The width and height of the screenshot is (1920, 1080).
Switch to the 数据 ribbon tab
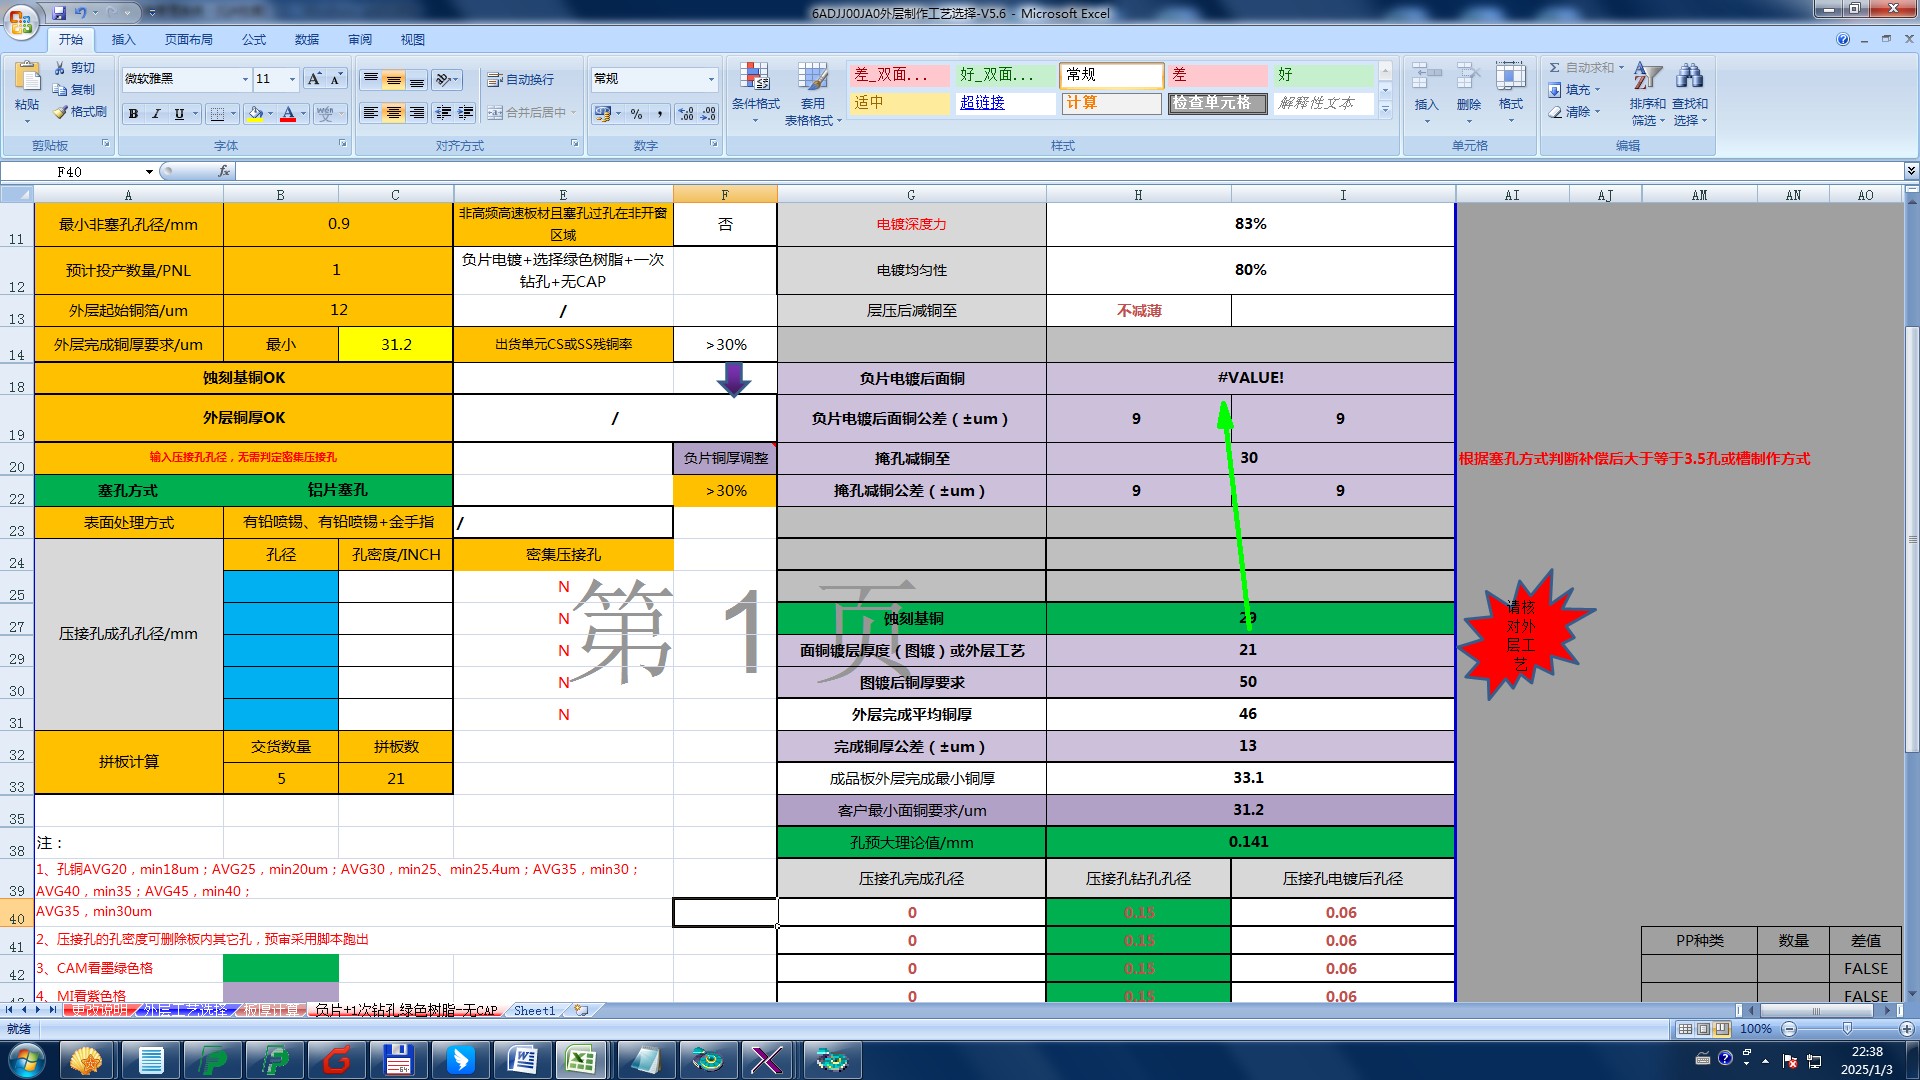(307, 40)
